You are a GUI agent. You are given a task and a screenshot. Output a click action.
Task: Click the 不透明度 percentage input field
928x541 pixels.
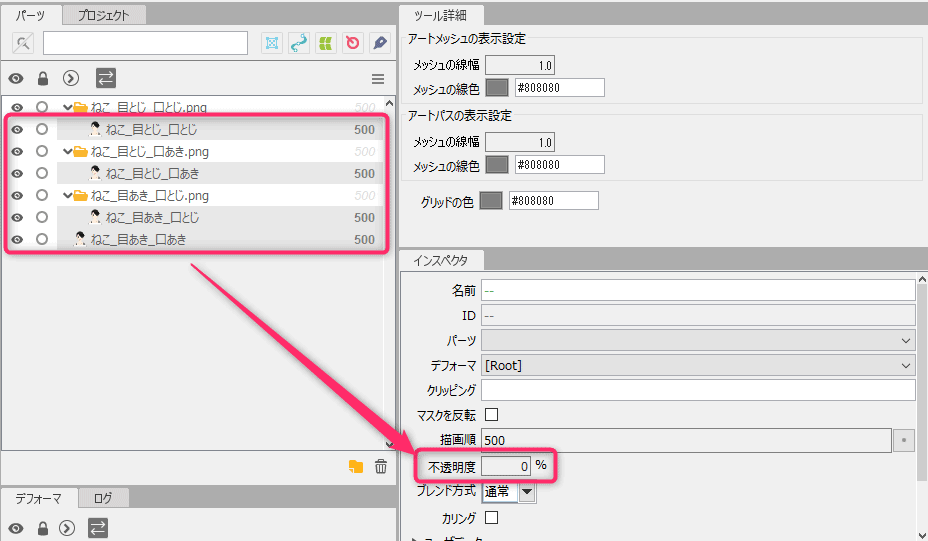(x=506, y=465)
